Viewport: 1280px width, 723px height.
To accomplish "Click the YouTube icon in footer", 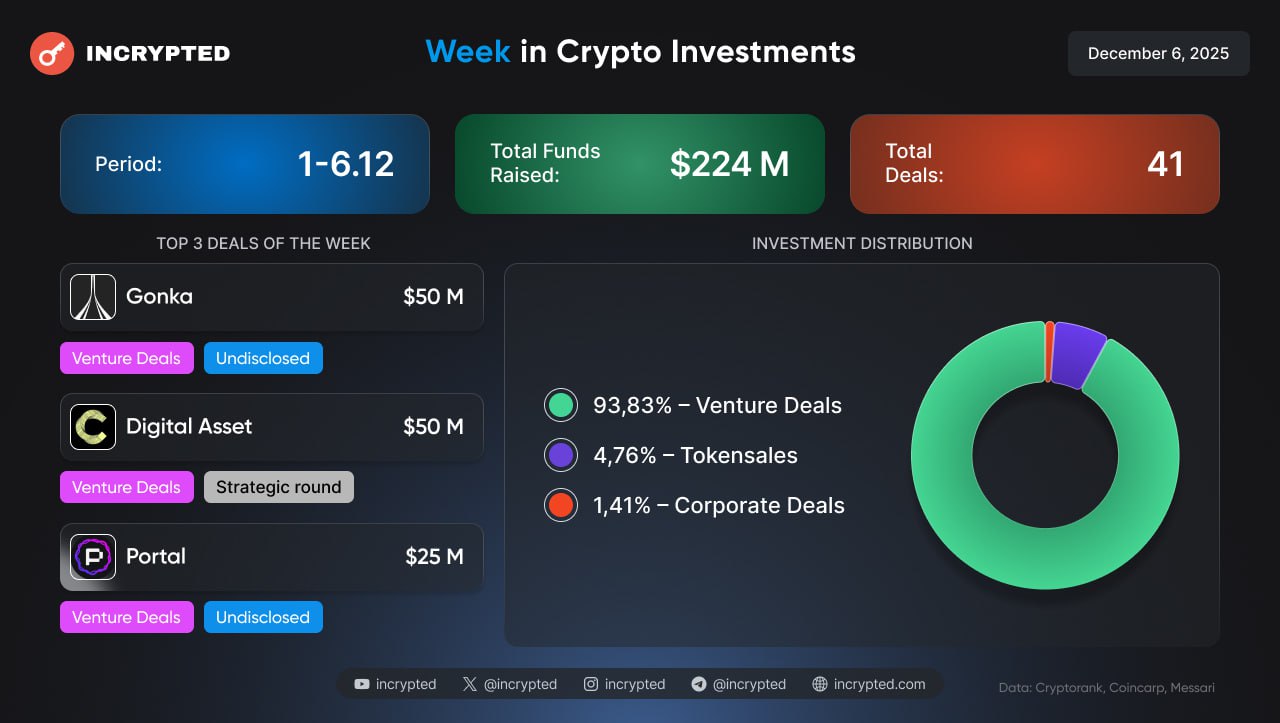I will 362,685.
